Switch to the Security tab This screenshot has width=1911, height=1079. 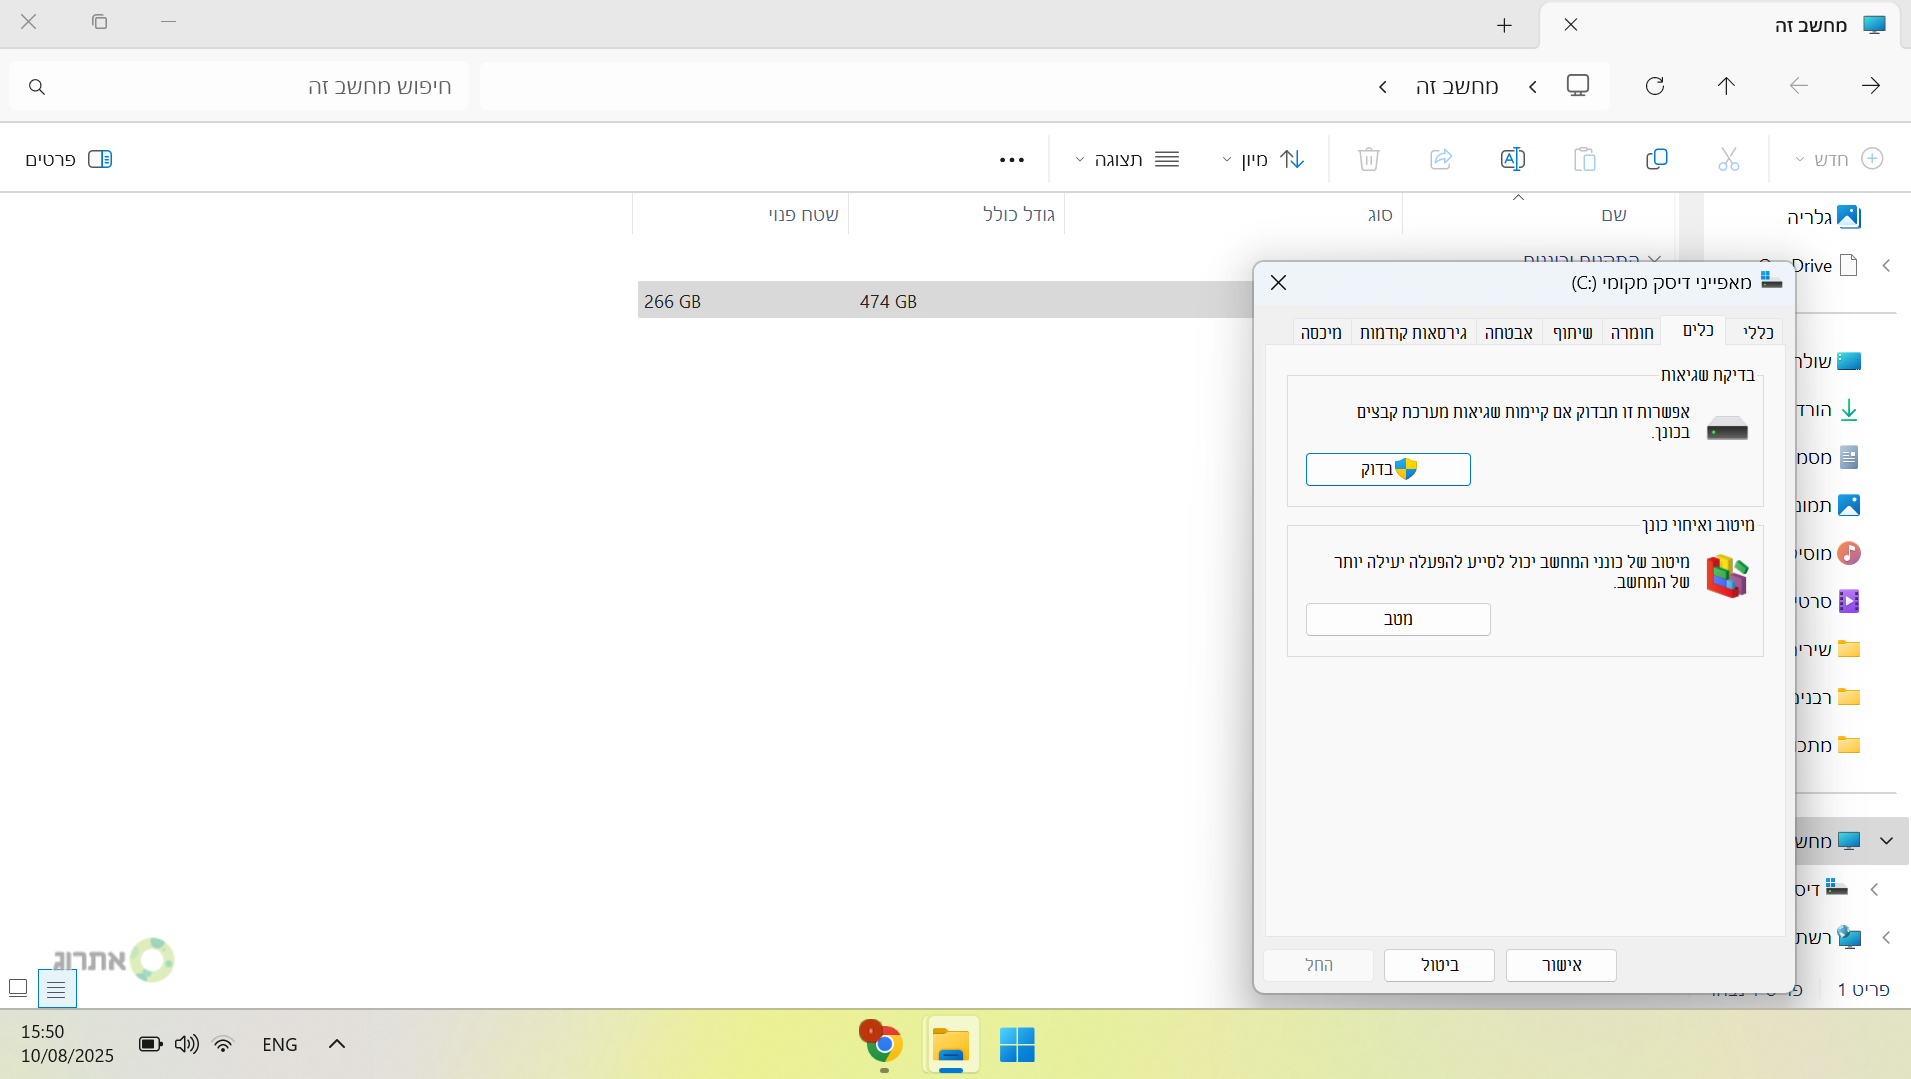pyautogui.click(x=1508, y=333)
